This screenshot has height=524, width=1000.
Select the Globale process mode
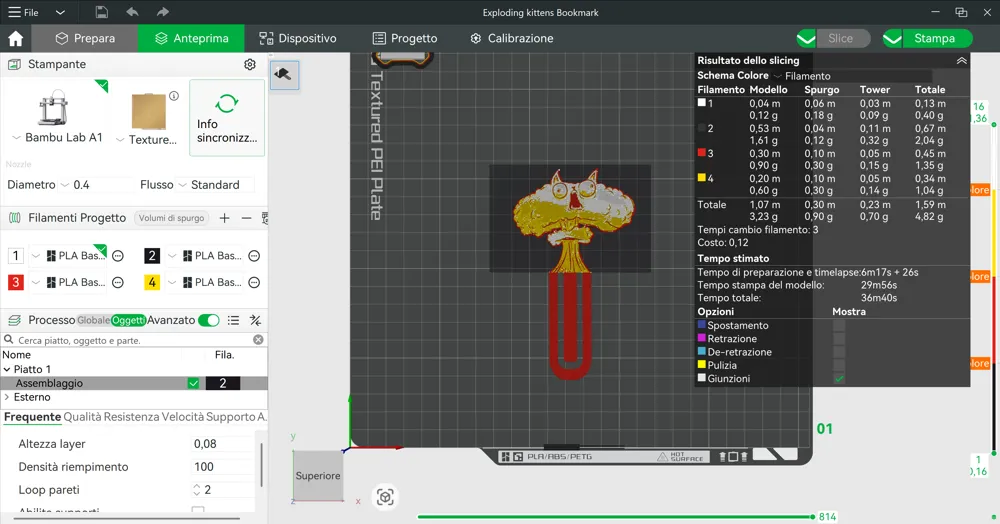pos(93,320)
